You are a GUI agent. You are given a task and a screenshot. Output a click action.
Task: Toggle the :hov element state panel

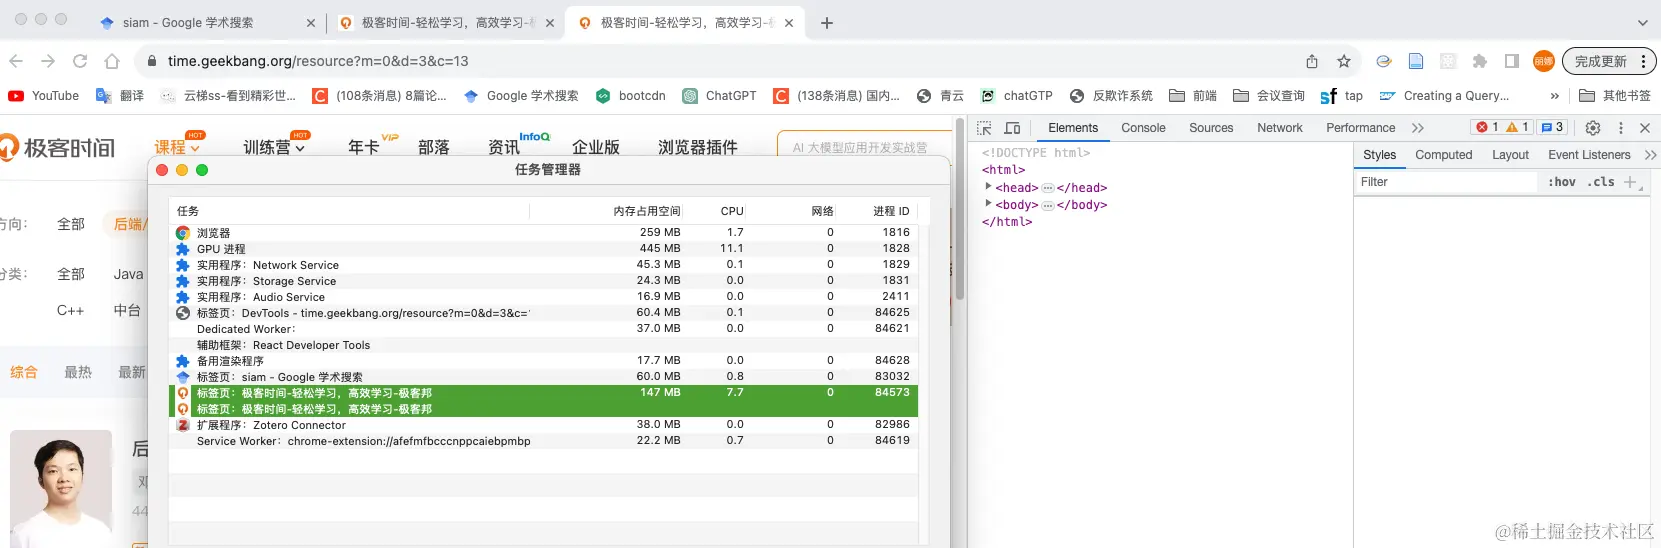(x=1562, y=182)
